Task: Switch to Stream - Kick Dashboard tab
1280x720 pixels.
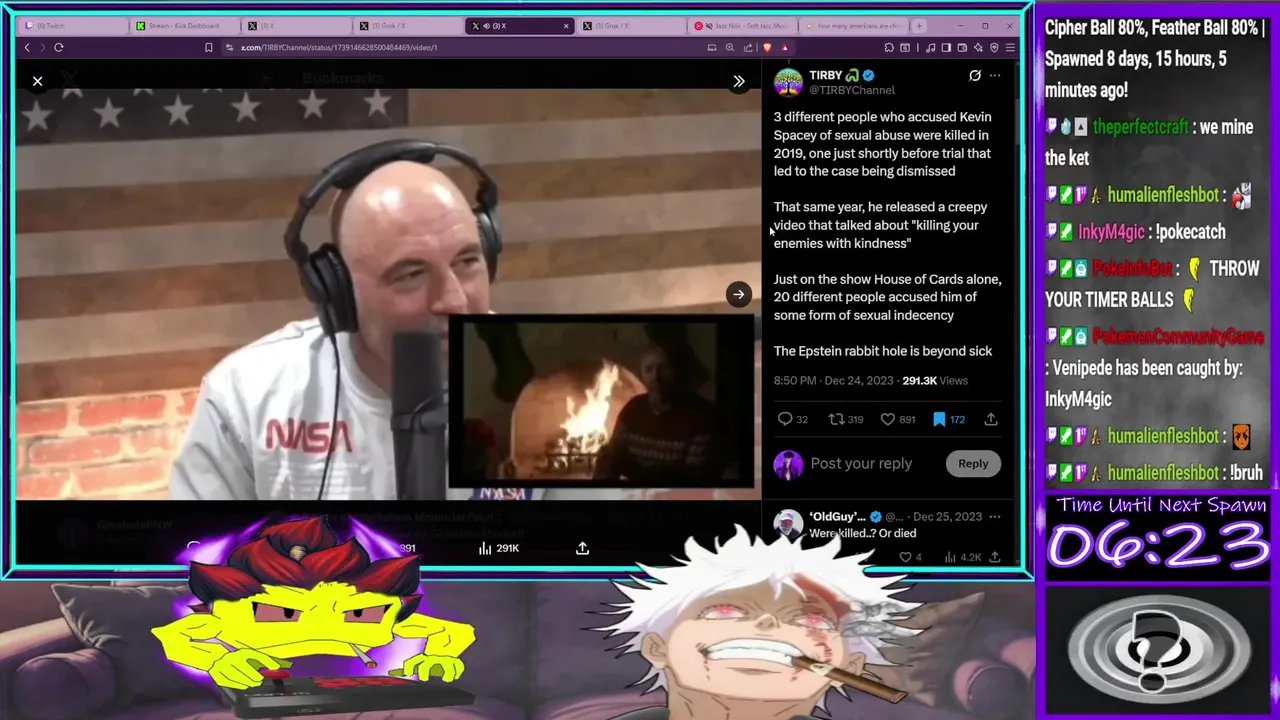Action: [183, 25]
